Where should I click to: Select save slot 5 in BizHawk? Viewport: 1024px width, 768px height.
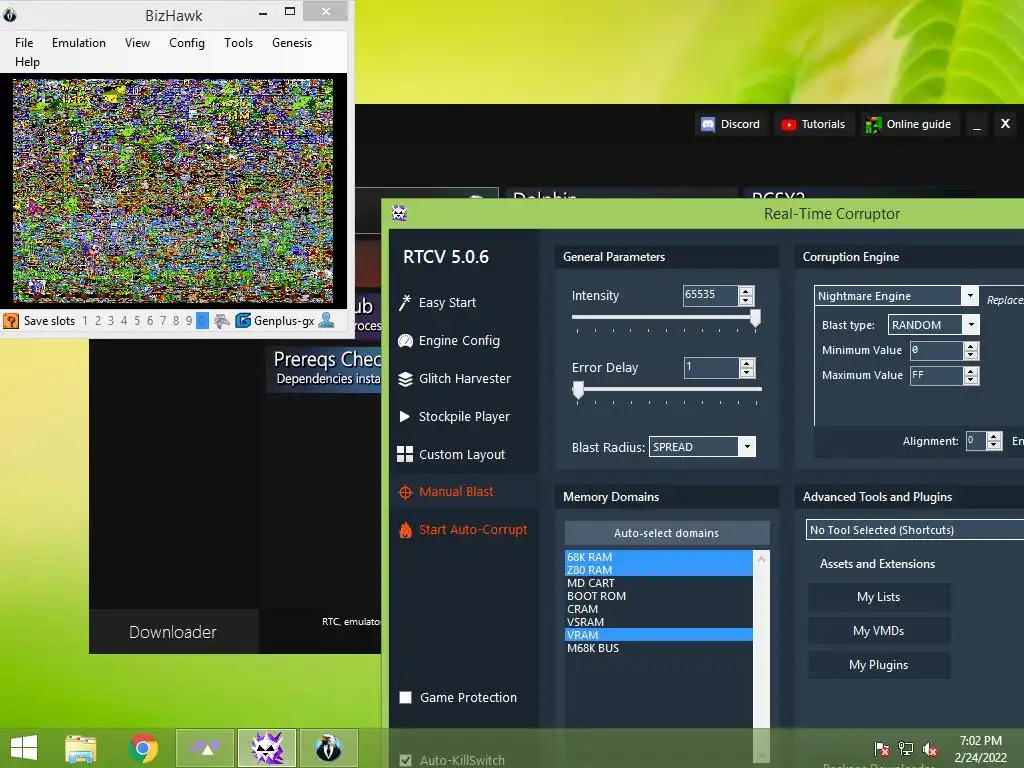pos(136,321)
